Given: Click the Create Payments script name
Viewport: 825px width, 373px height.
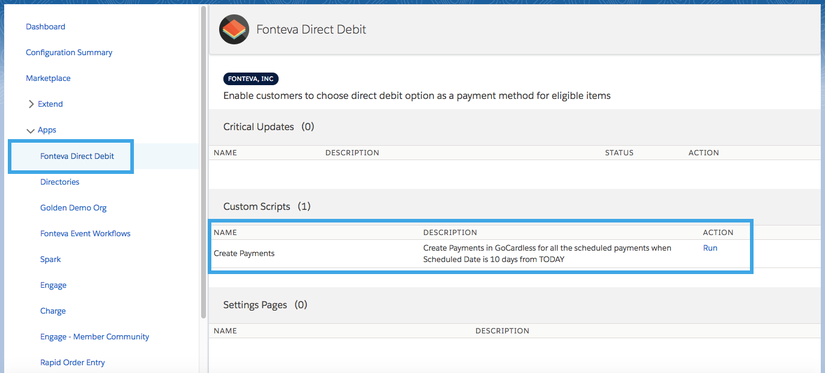Looking at the screenshot, I should [244, 253].
